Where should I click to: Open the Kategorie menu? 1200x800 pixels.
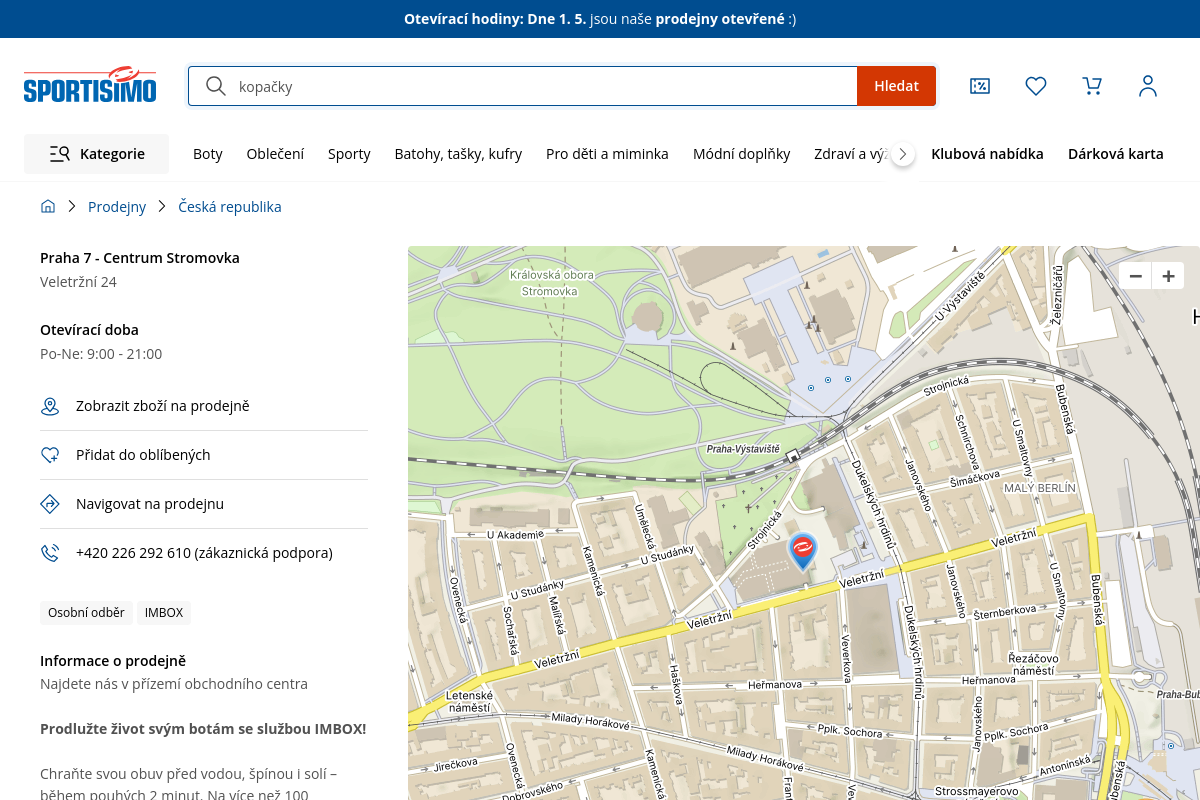(x=97, y=154)
